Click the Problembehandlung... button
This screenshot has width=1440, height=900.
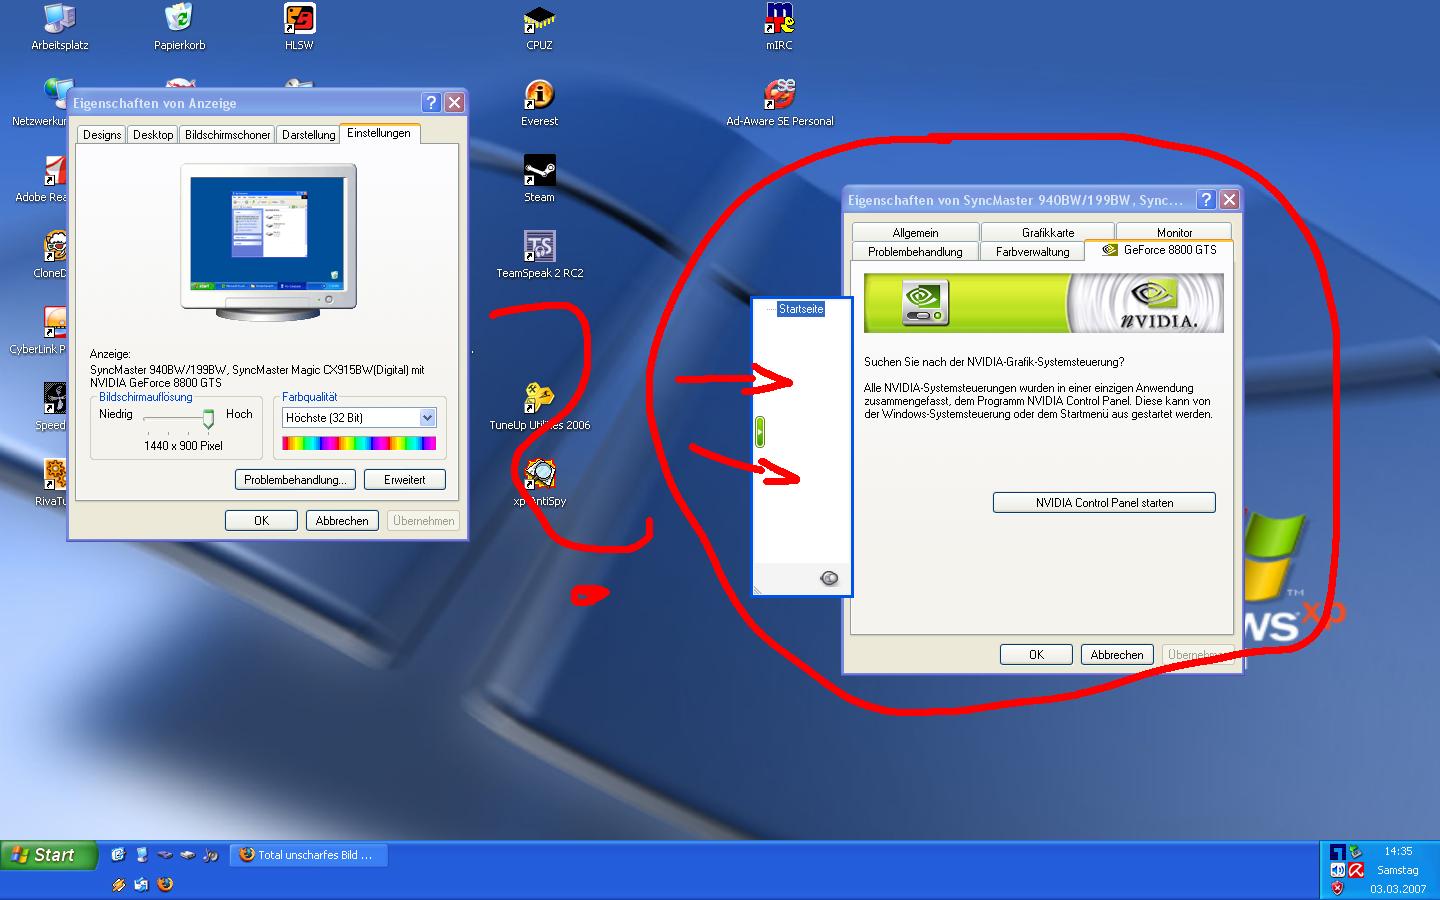(x=295, y=480)
